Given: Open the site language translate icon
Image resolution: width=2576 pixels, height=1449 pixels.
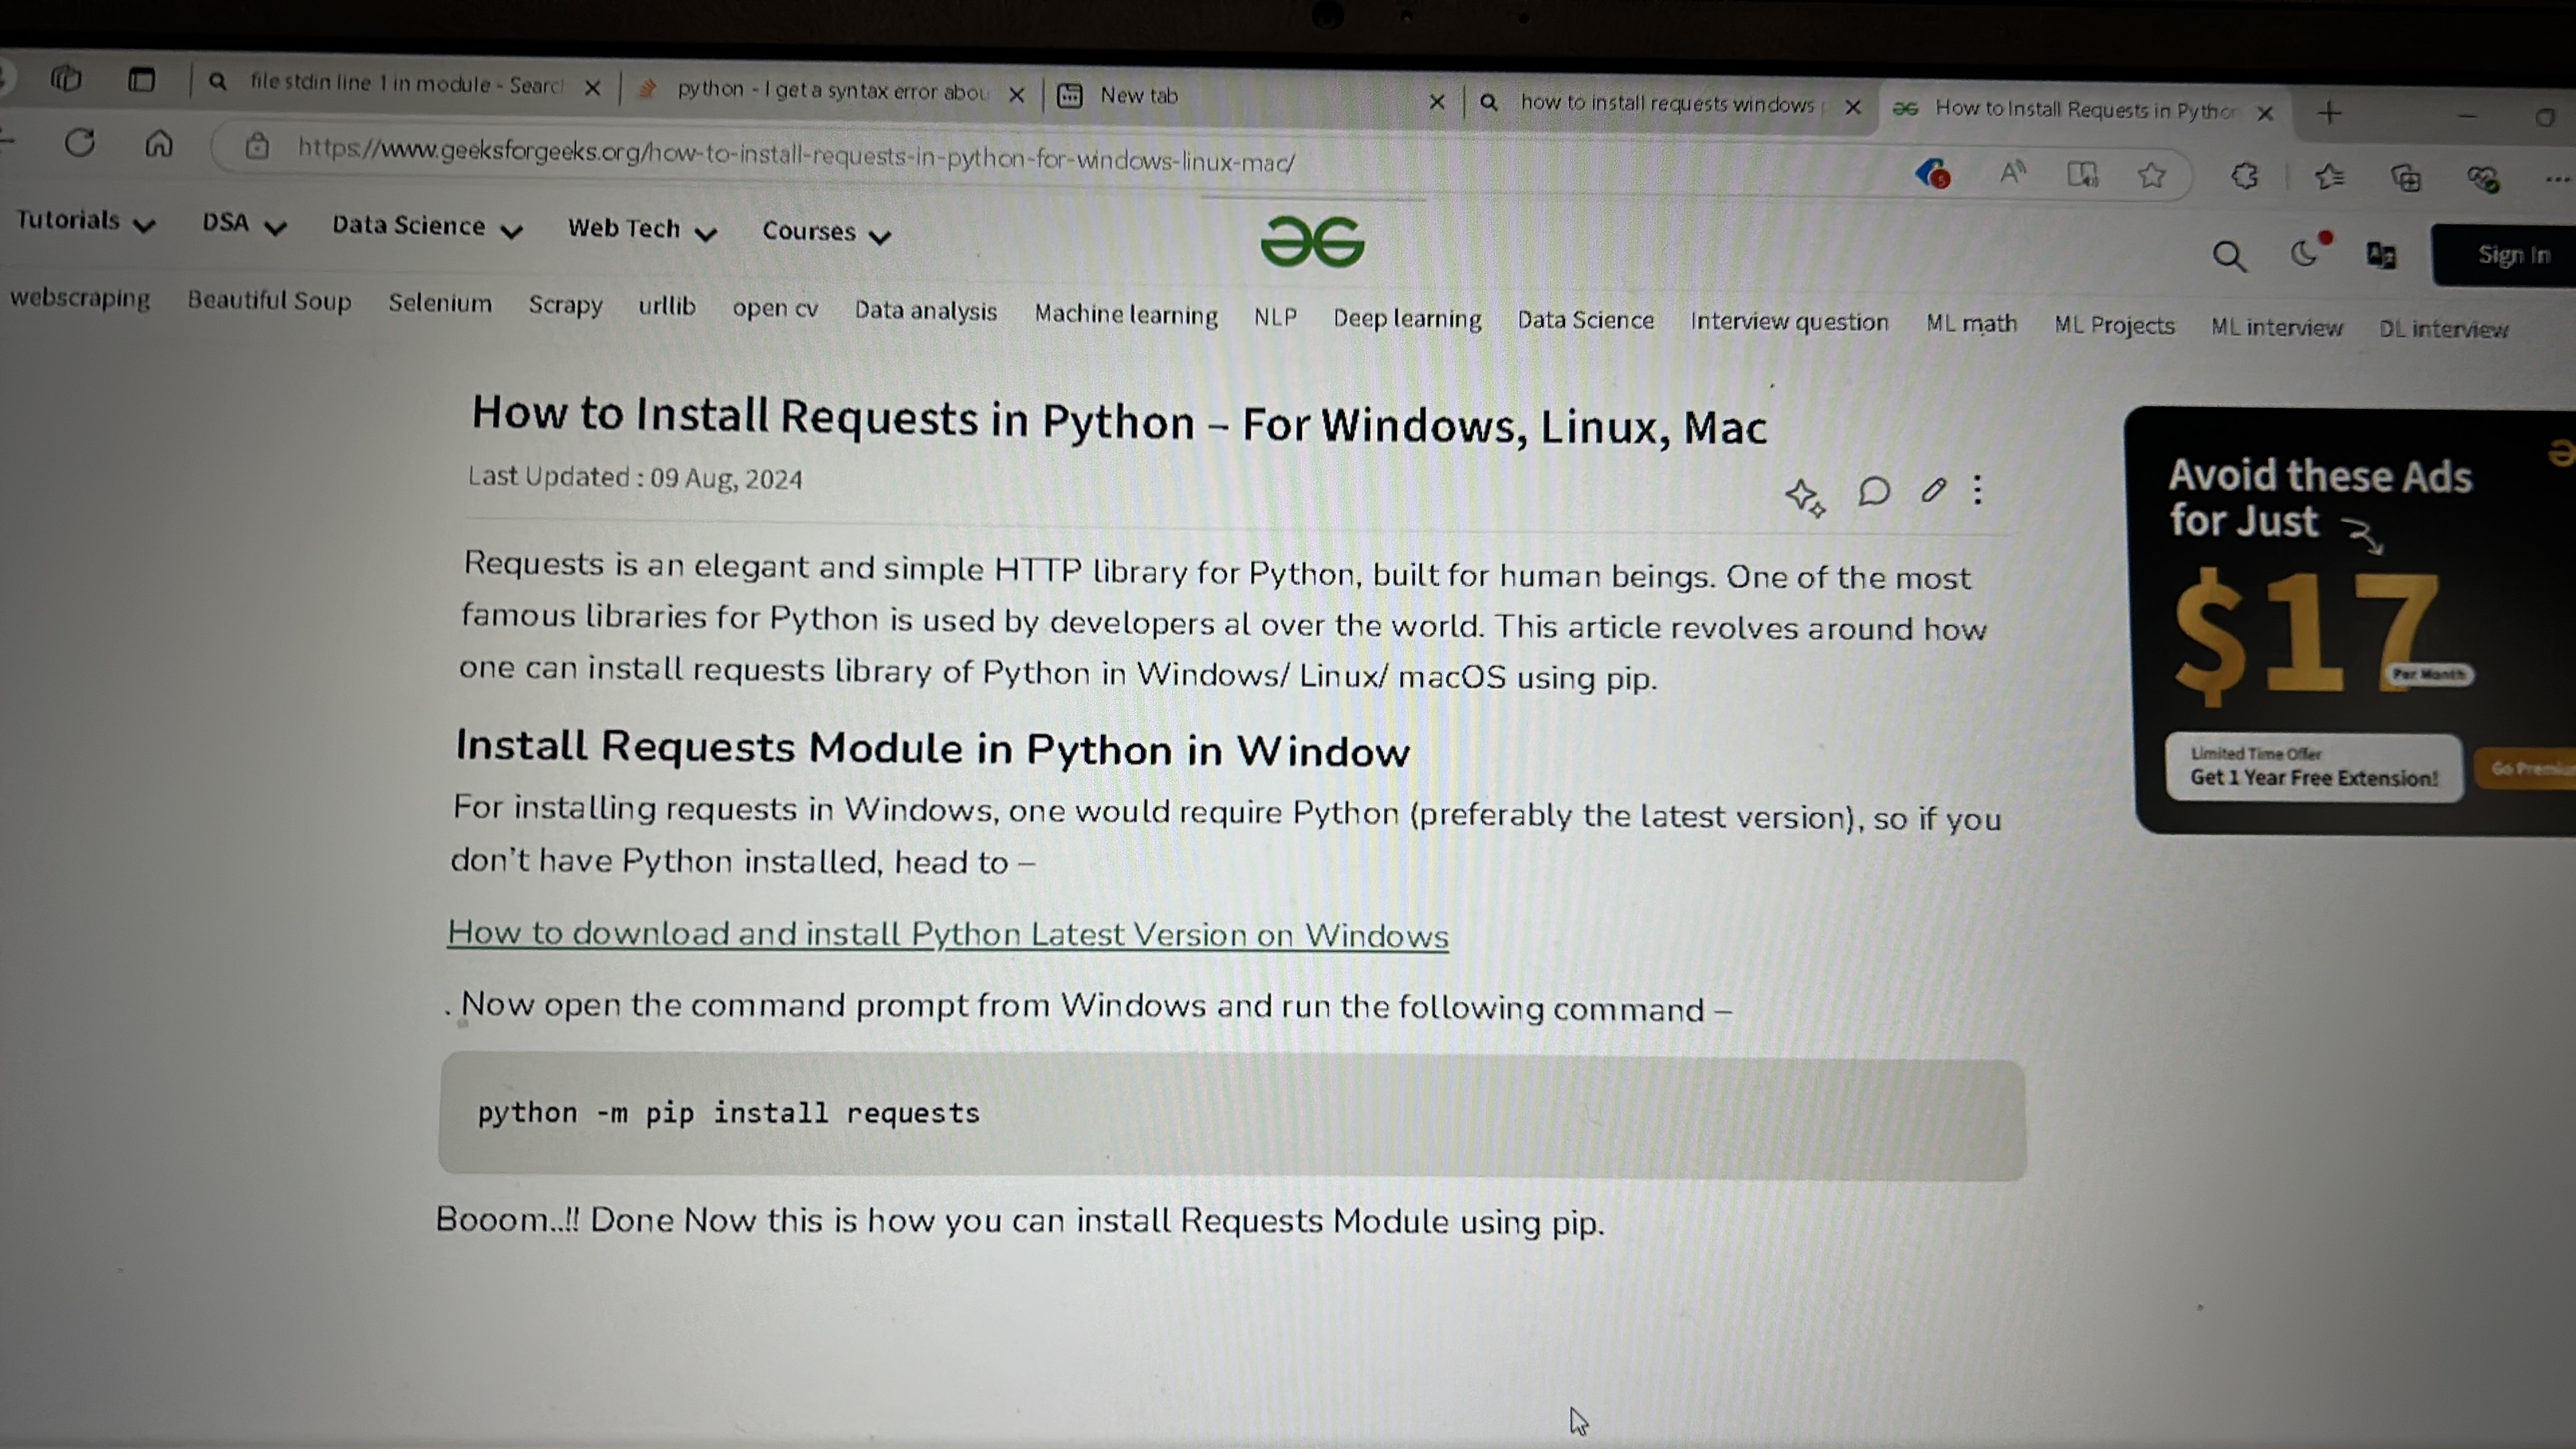Looking at the screenshot, I should pyautogui.click(x=2381, y=256).
